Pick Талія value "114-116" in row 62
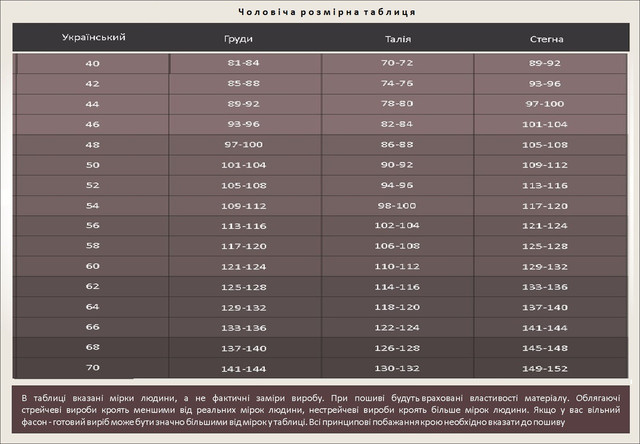The image size is (640, 444). pyautogui.click(x=397, y=286)
